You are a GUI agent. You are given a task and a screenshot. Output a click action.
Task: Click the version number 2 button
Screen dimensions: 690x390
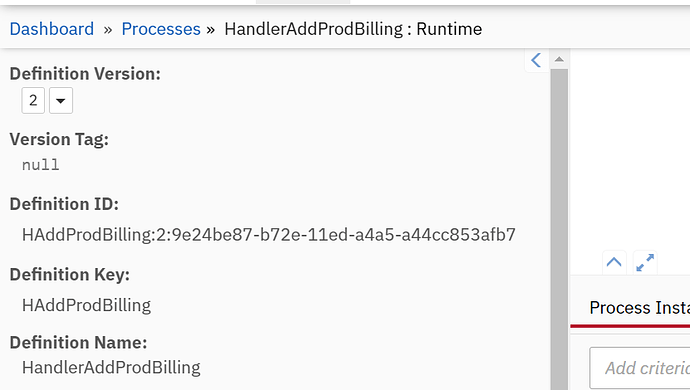point(33,100)
